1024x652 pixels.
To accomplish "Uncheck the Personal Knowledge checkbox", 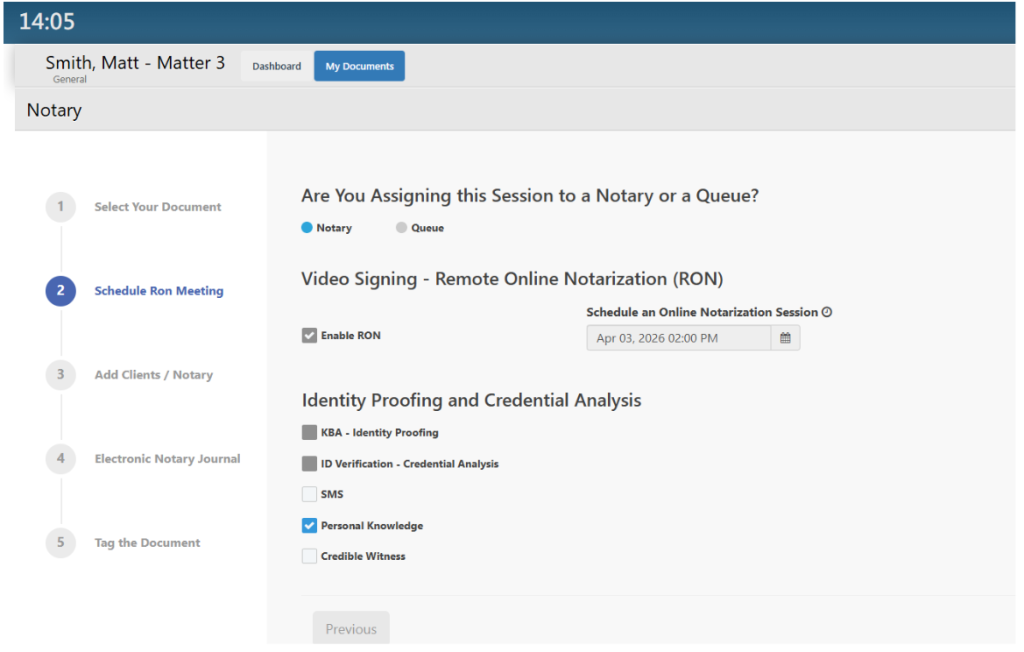I will tap(309, 526).
